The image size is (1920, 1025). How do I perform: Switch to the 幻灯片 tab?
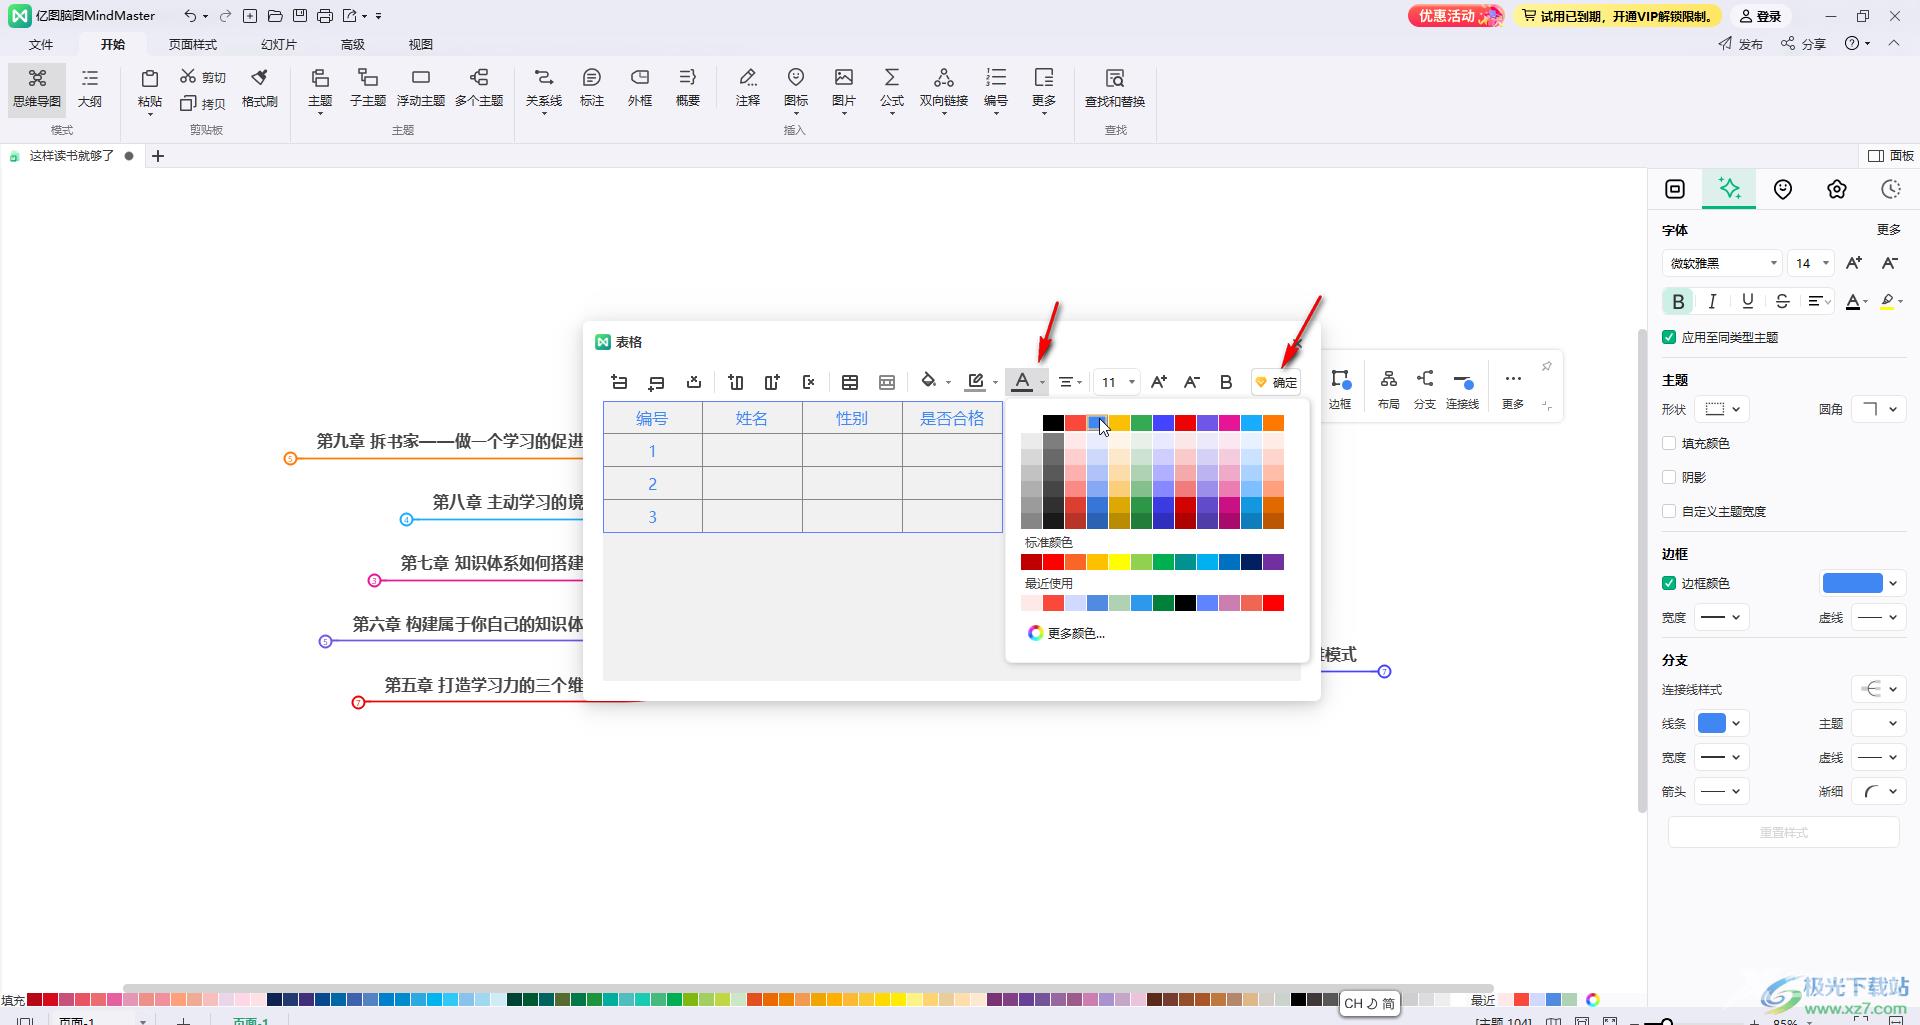coord(279,44)
